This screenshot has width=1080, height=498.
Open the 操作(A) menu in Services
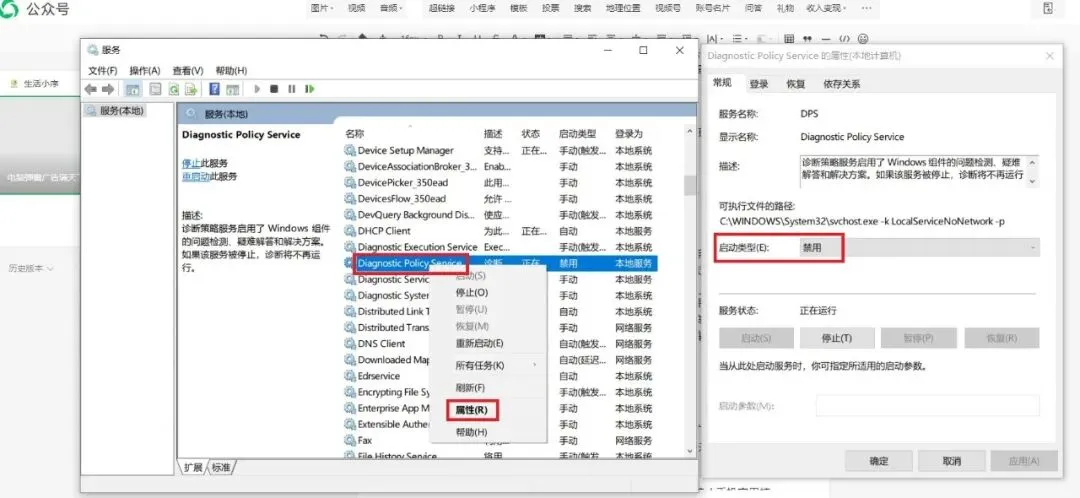tap(145, 70)
